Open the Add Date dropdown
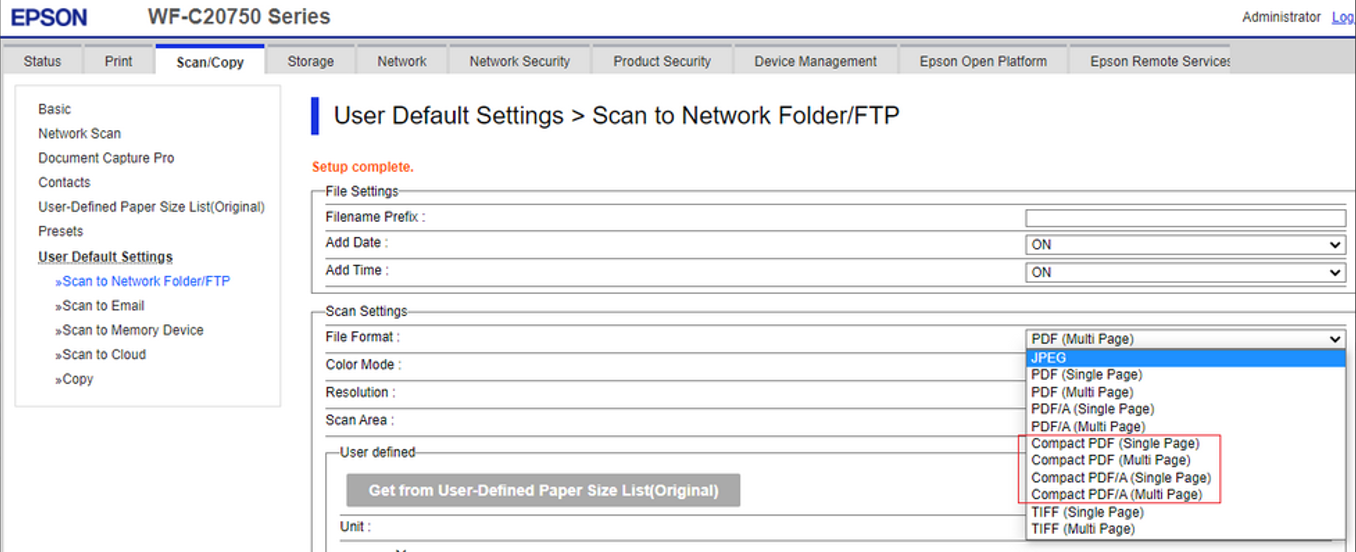The image size is (1356, 552). (x=1185, y=245)
